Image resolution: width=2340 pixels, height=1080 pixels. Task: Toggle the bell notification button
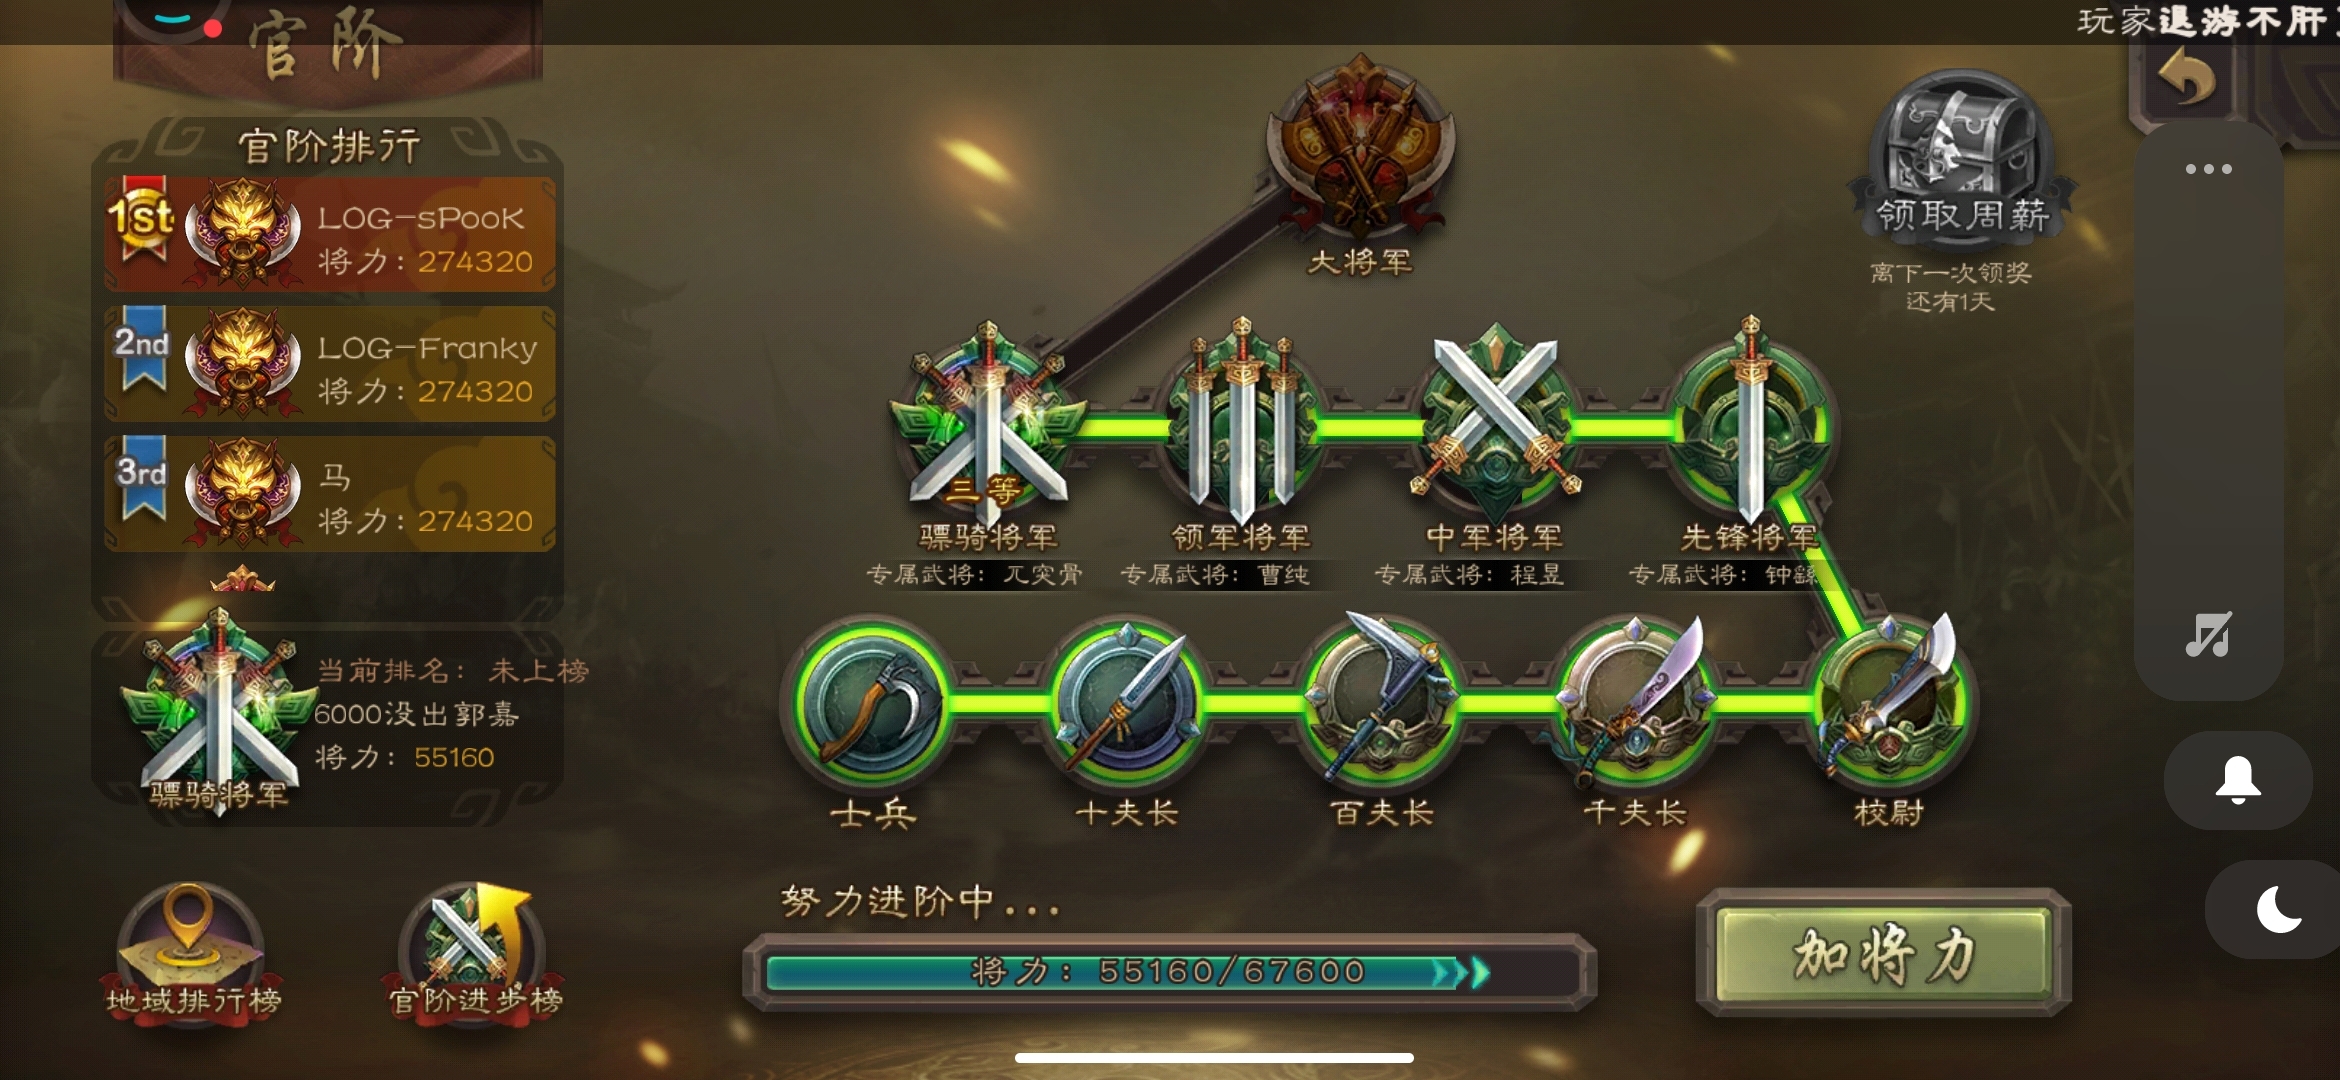[2239, 780]
